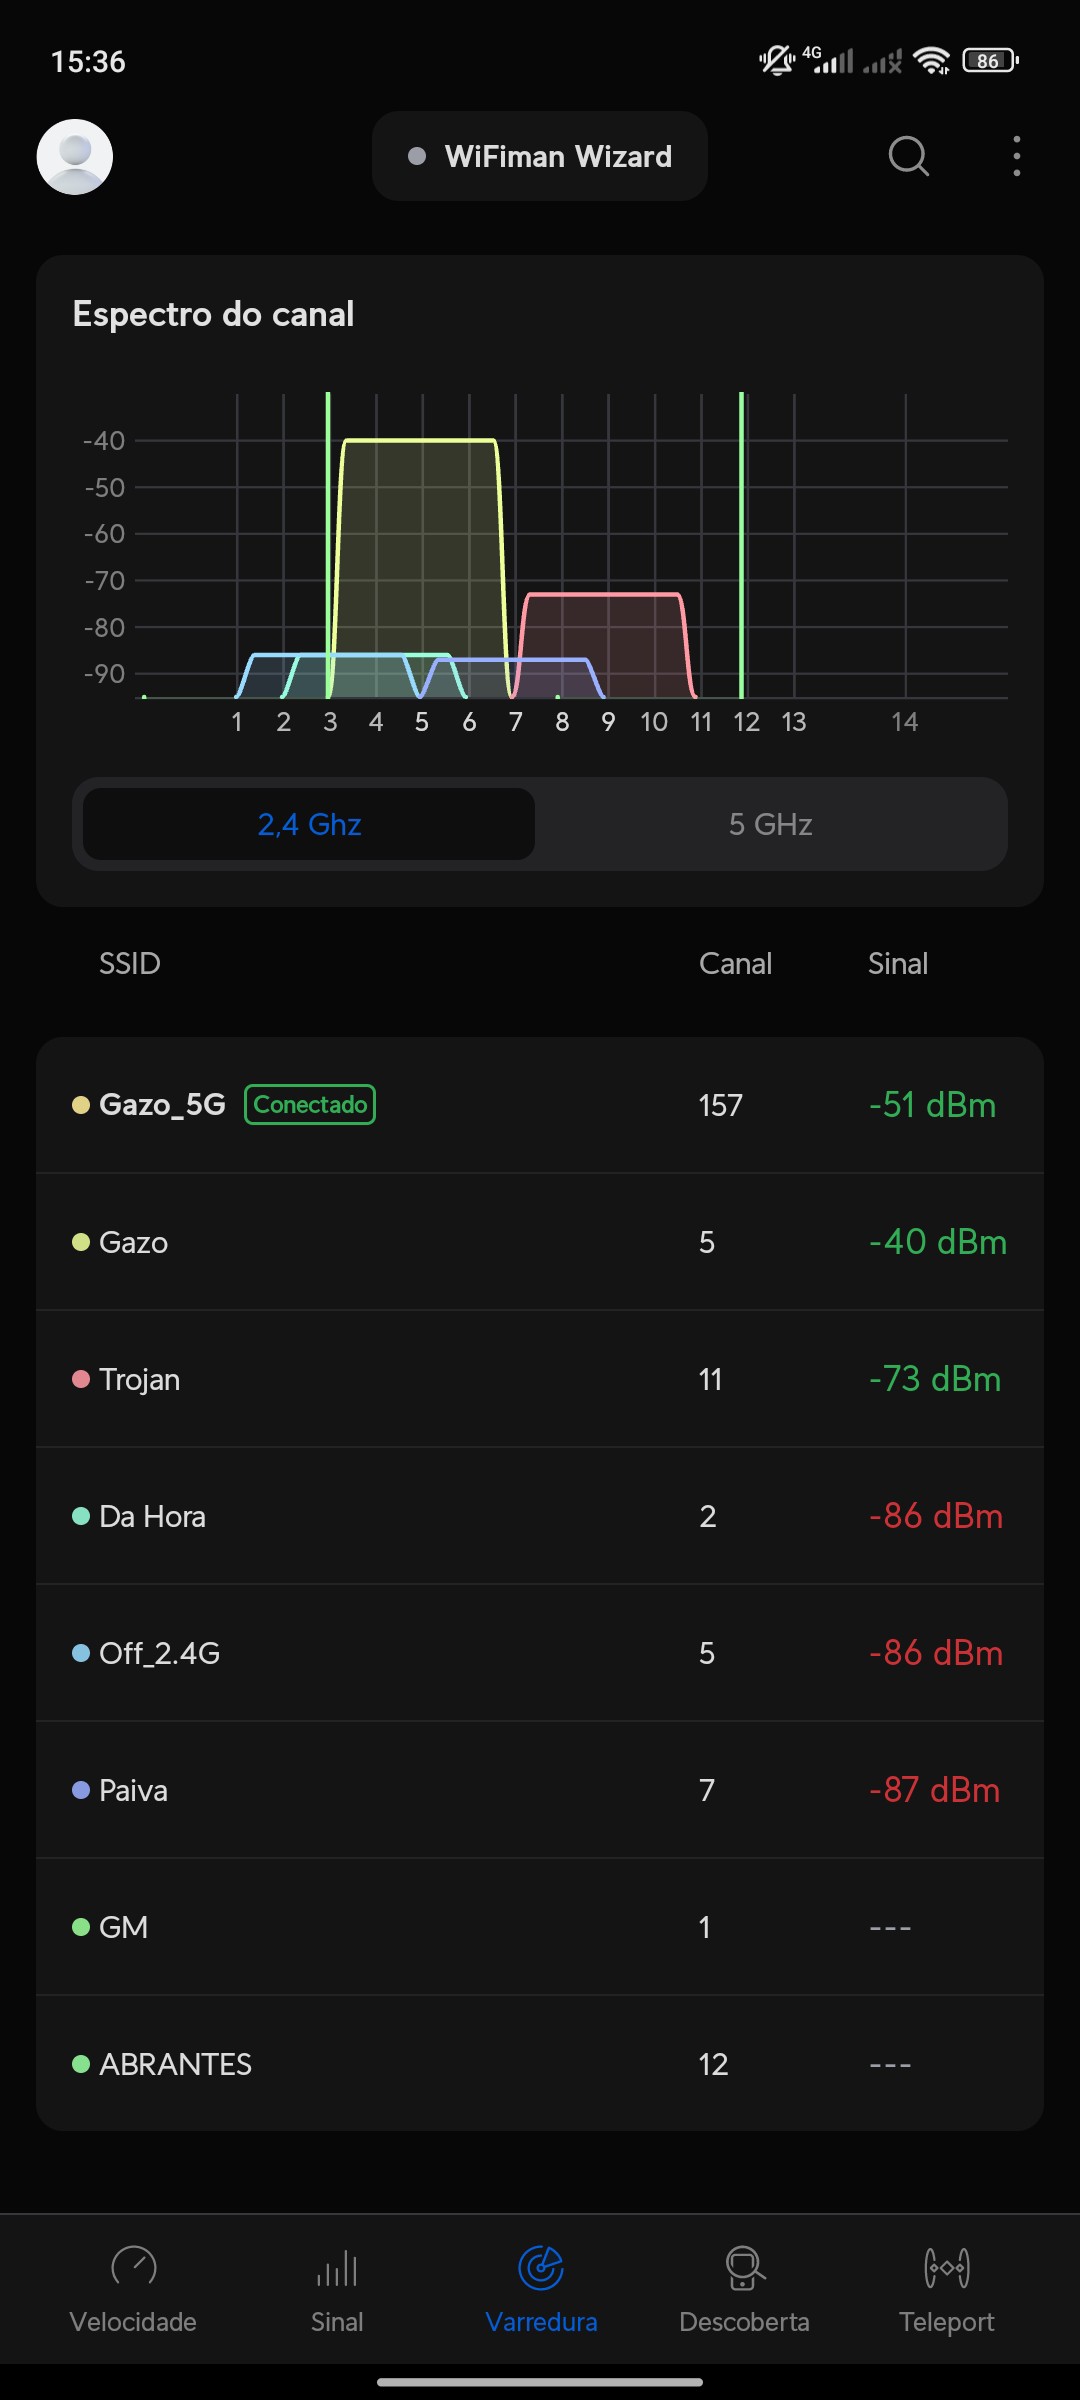This screenshot has height=2400, width=1080.
Task: Select the 2,4 Ghz band
Action: click(x=309, y=824)
